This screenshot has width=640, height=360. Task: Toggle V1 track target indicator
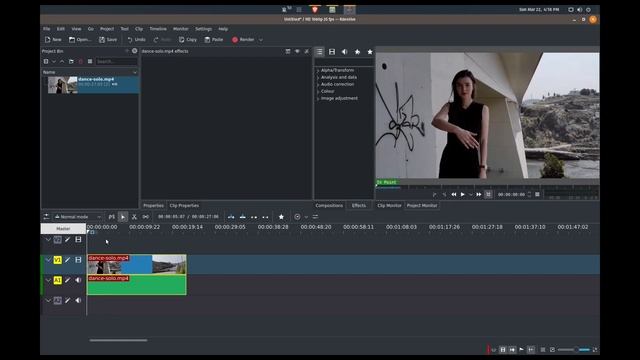pyautogui.click(x=57, y=260)
